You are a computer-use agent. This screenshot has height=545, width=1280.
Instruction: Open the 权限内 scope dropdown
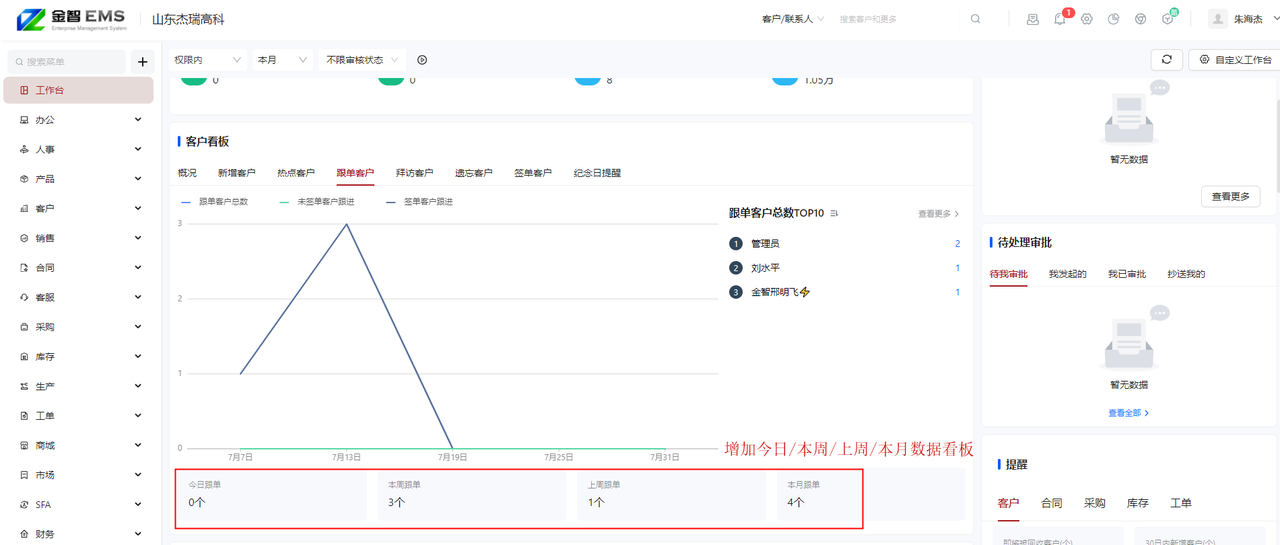pyautogui.click(x=207, y=60)
